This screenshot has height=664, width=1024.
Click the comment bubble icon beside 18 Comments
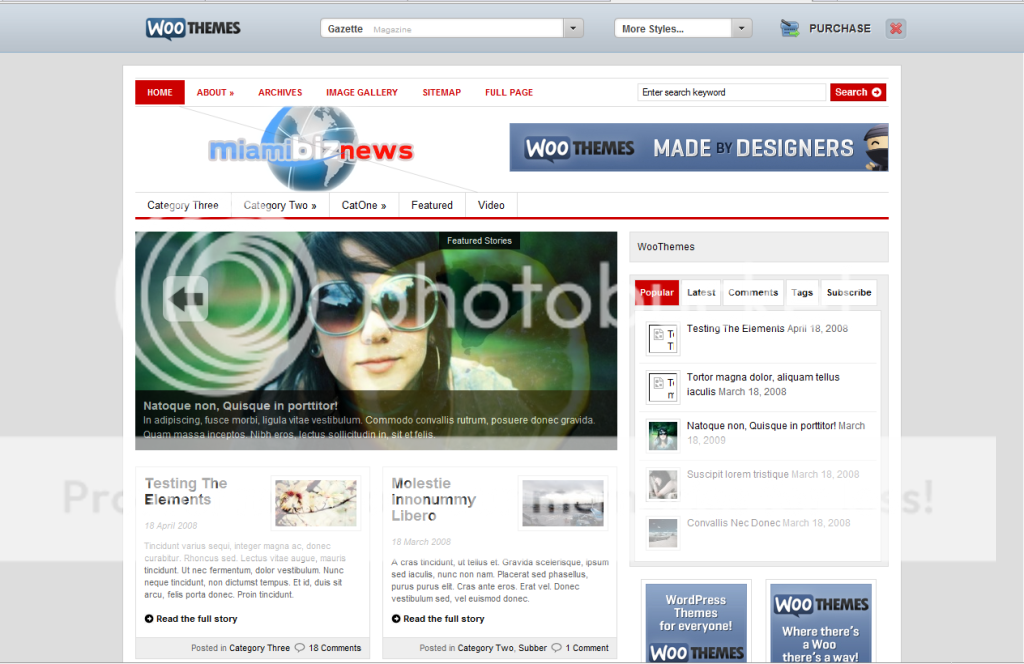300,648
